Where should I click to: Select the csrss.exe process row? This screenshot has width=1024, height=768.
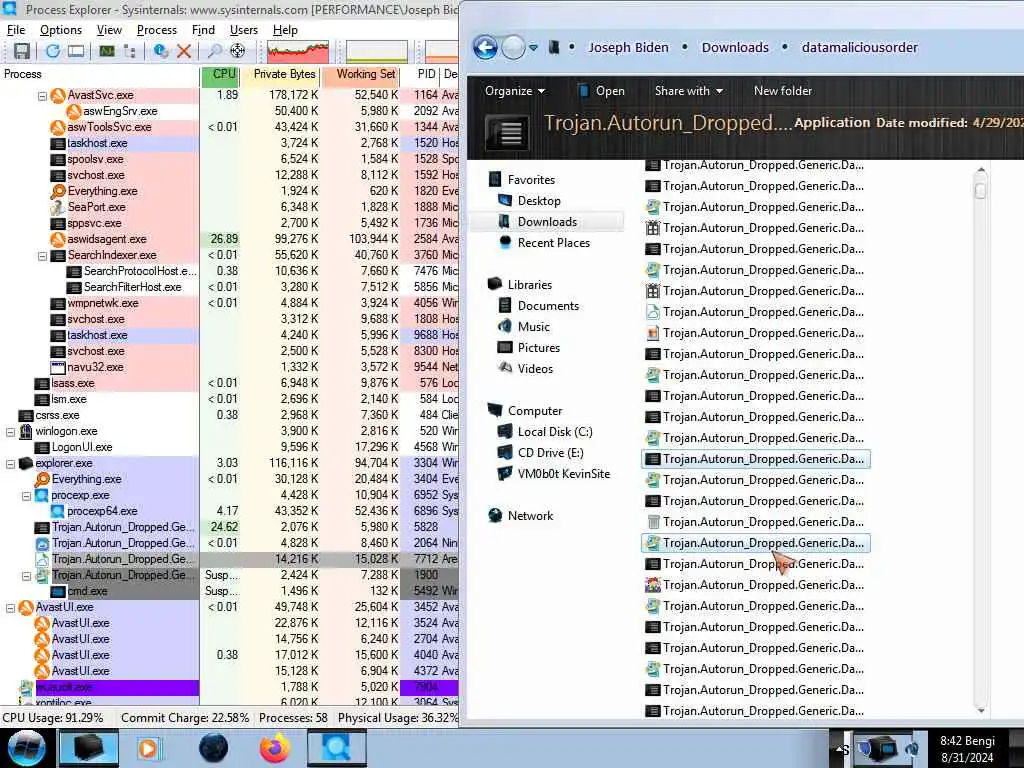click(x=229, y=415)
